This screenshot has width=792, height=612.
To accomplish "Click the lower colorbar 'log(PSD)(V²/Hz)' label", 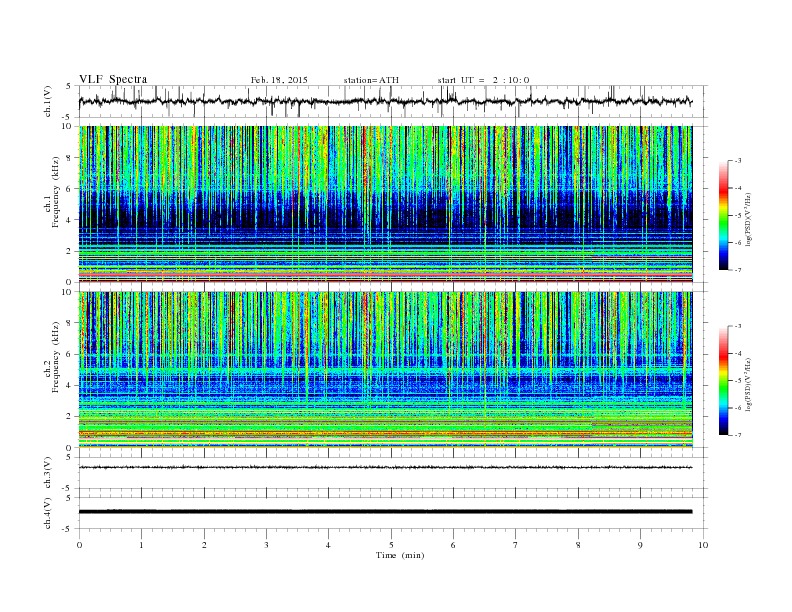I will pos(747,384).
